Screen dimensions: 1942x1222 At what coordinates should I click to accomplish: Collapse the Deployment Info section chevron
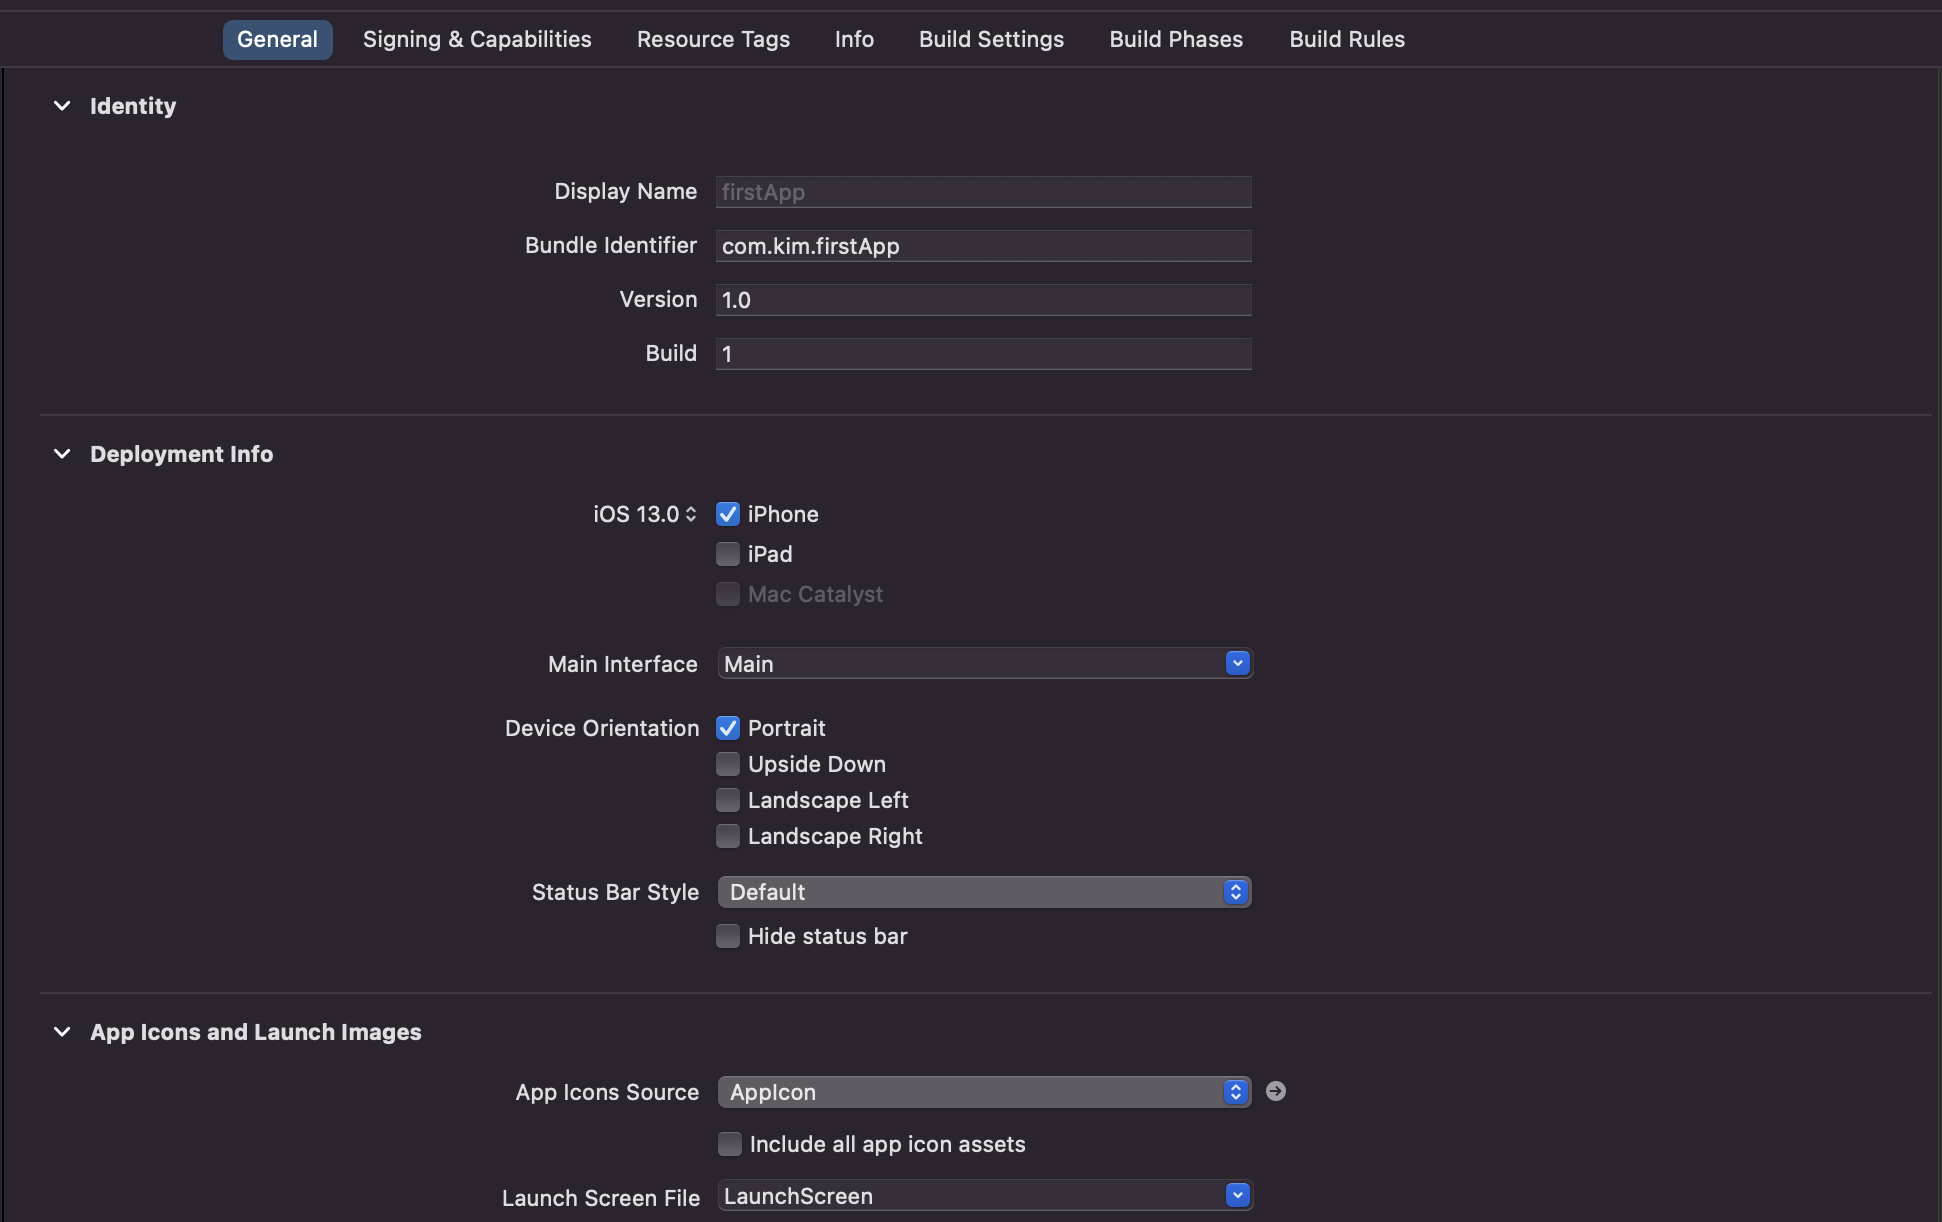pos(62,454)
